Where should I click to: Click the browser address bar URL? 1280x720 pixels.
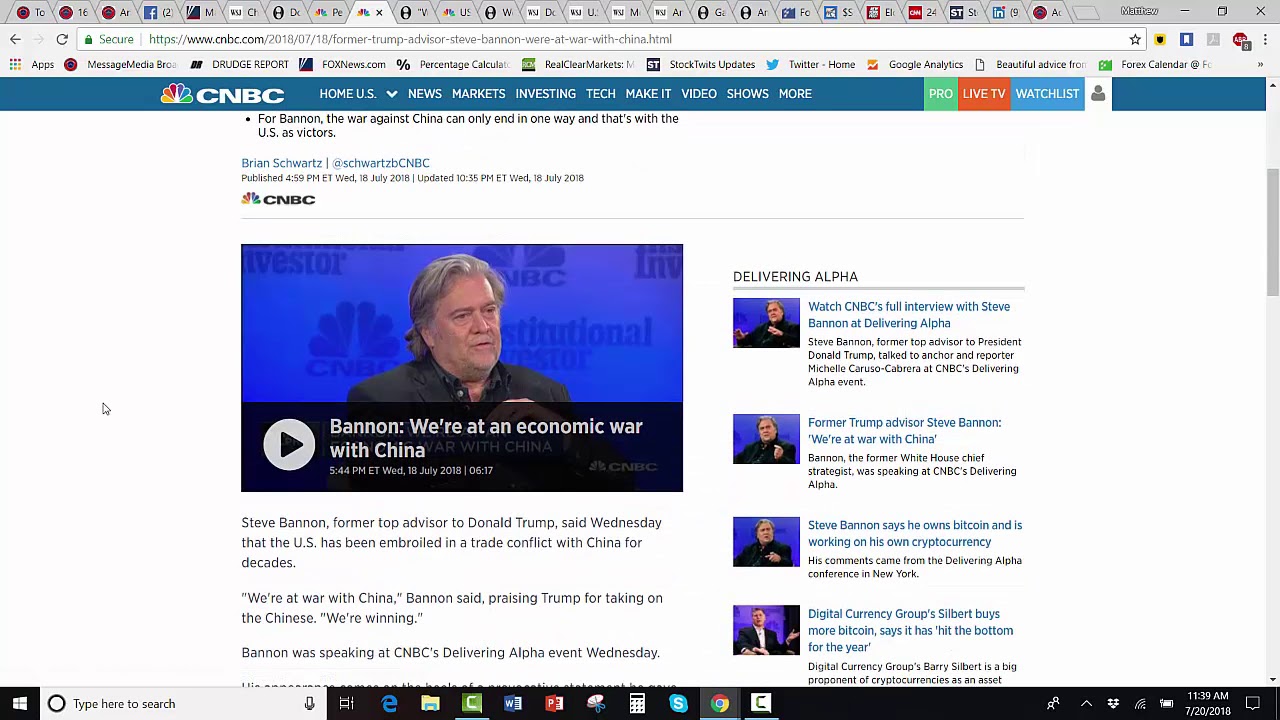tap(410, 39)
